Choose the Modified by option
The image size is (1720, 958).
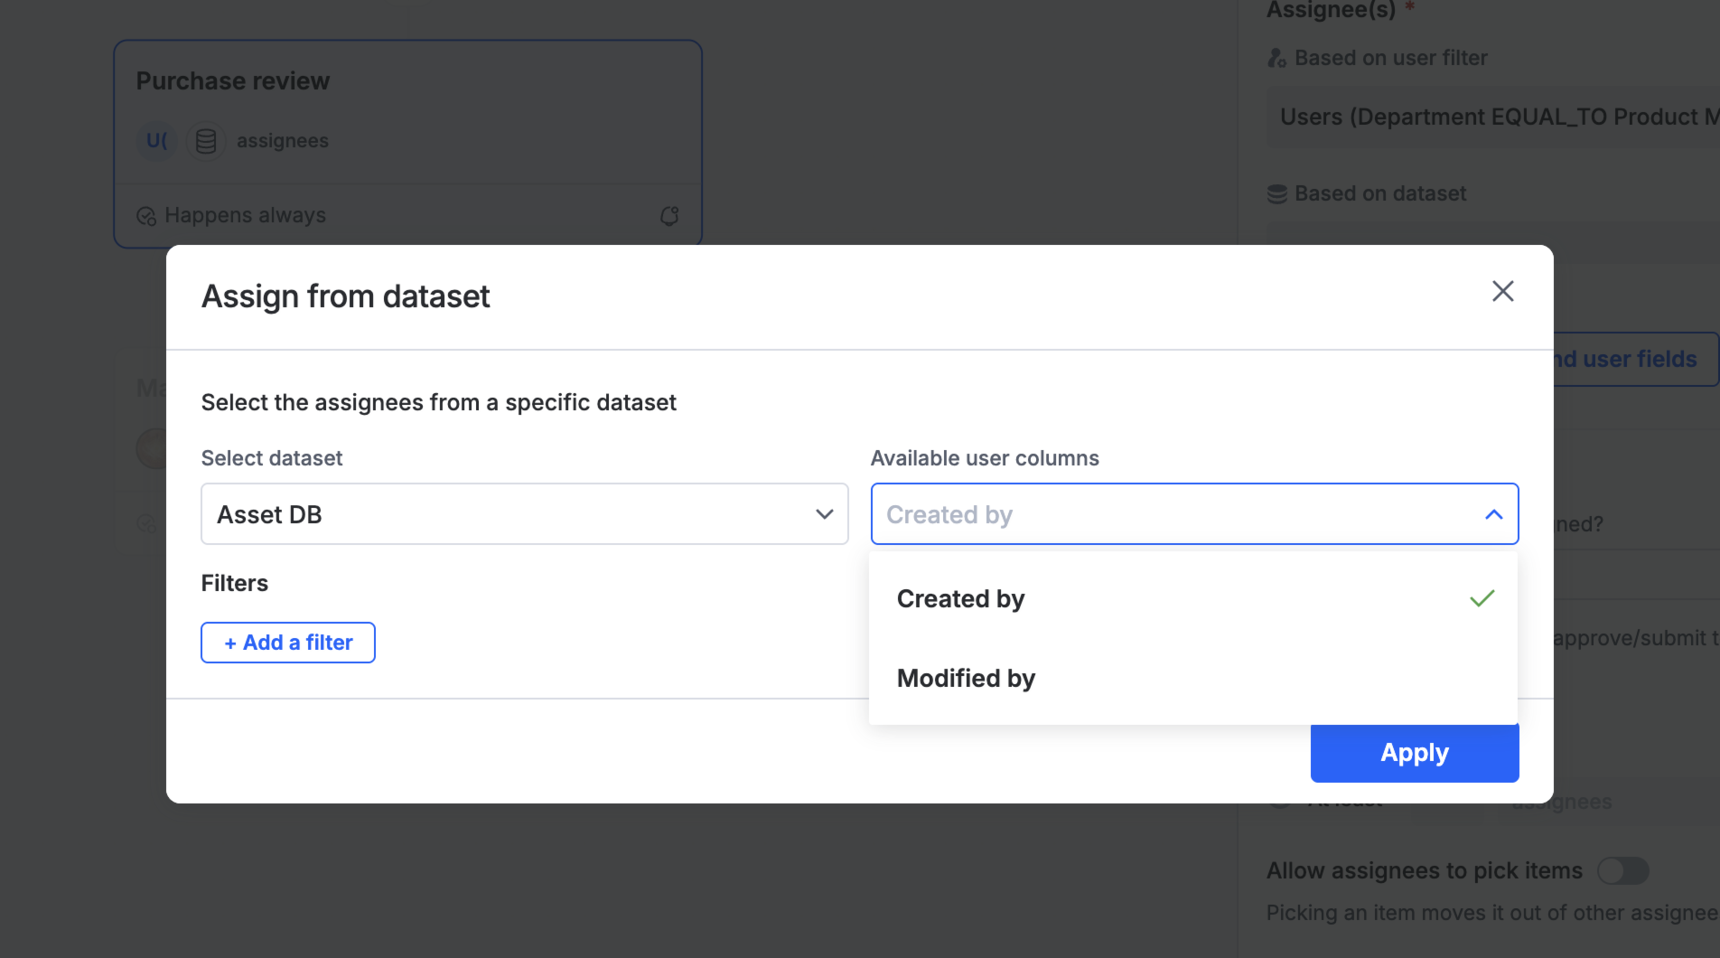click(1193, 678)
